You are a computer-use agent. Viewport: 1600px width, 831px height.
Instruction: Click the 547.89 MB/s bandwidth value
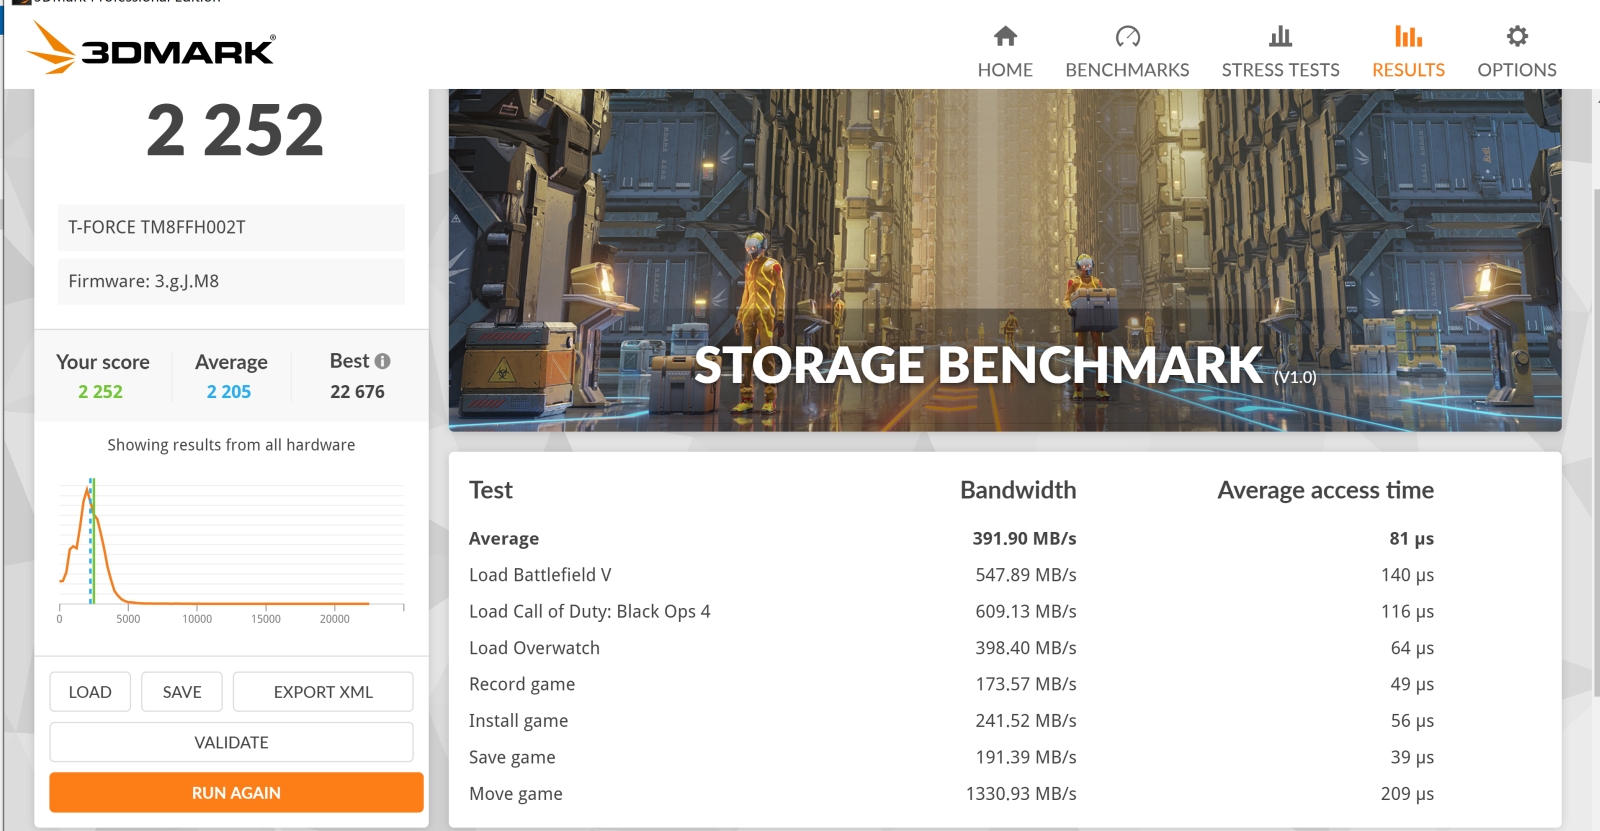(1026, 575)
